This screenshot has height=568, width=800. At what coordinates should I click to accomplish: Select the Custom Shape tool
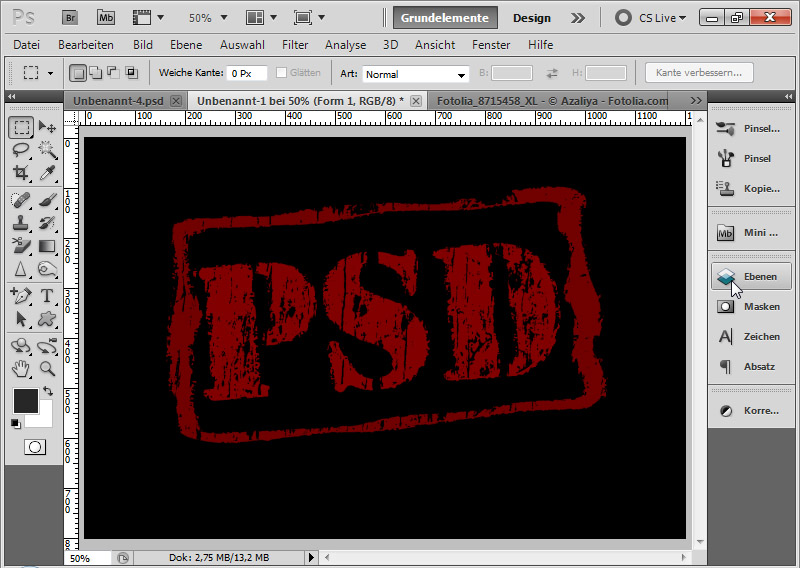[47, 319]
